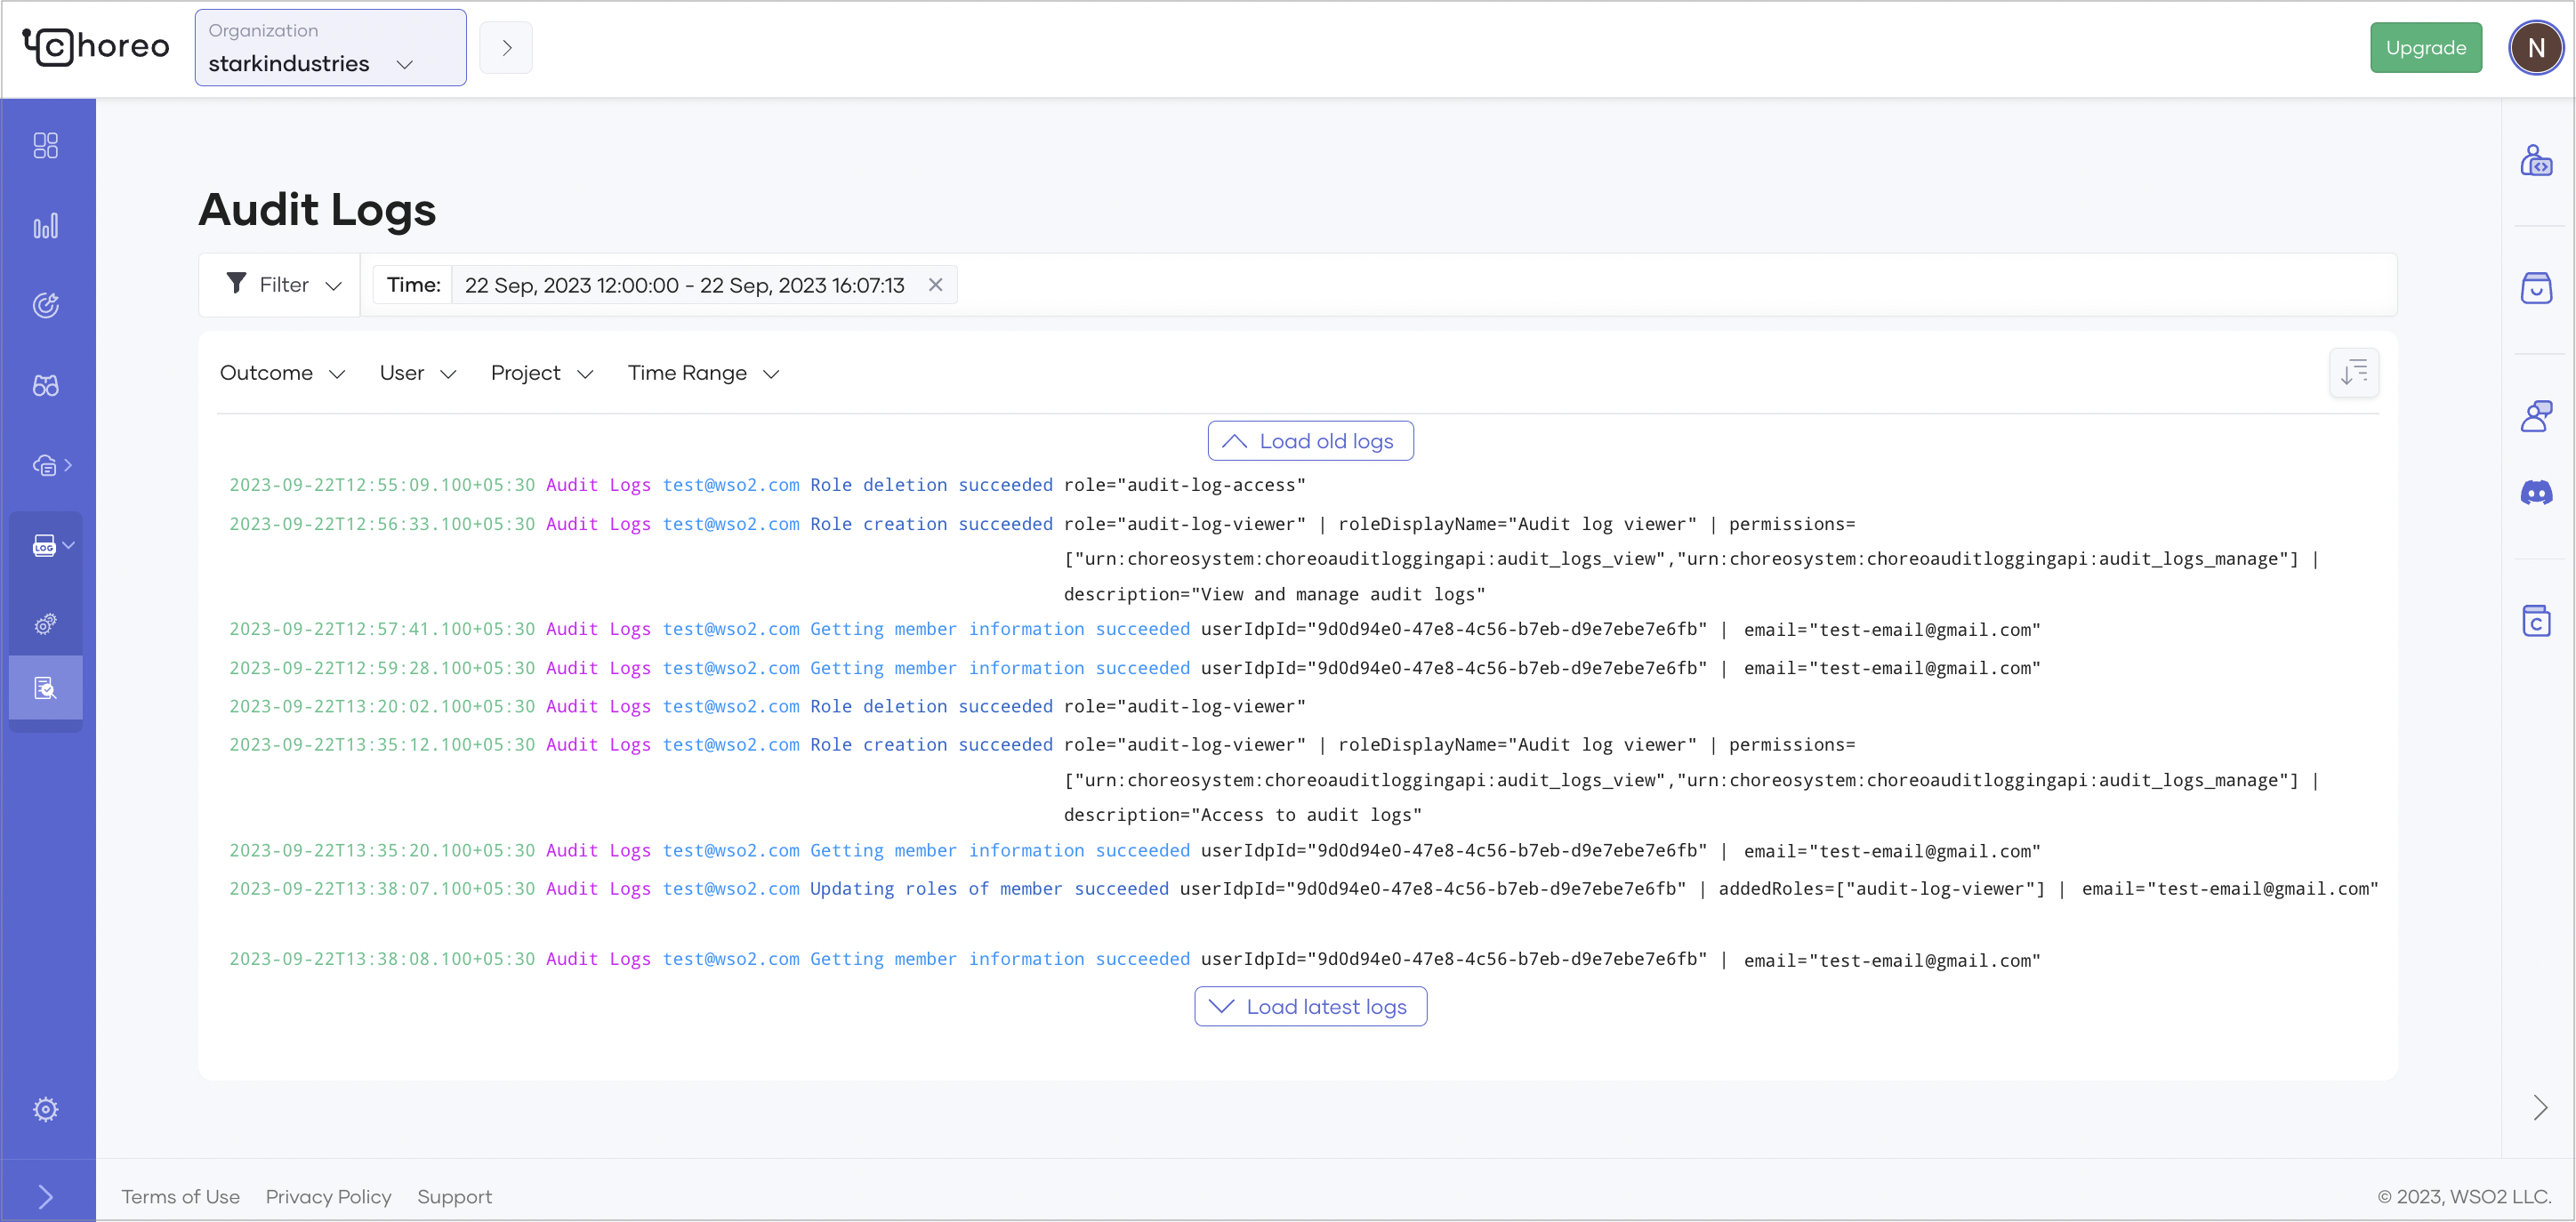Open the Outcome filter dropdown
2576x1222 pixels.
(282, 373)
